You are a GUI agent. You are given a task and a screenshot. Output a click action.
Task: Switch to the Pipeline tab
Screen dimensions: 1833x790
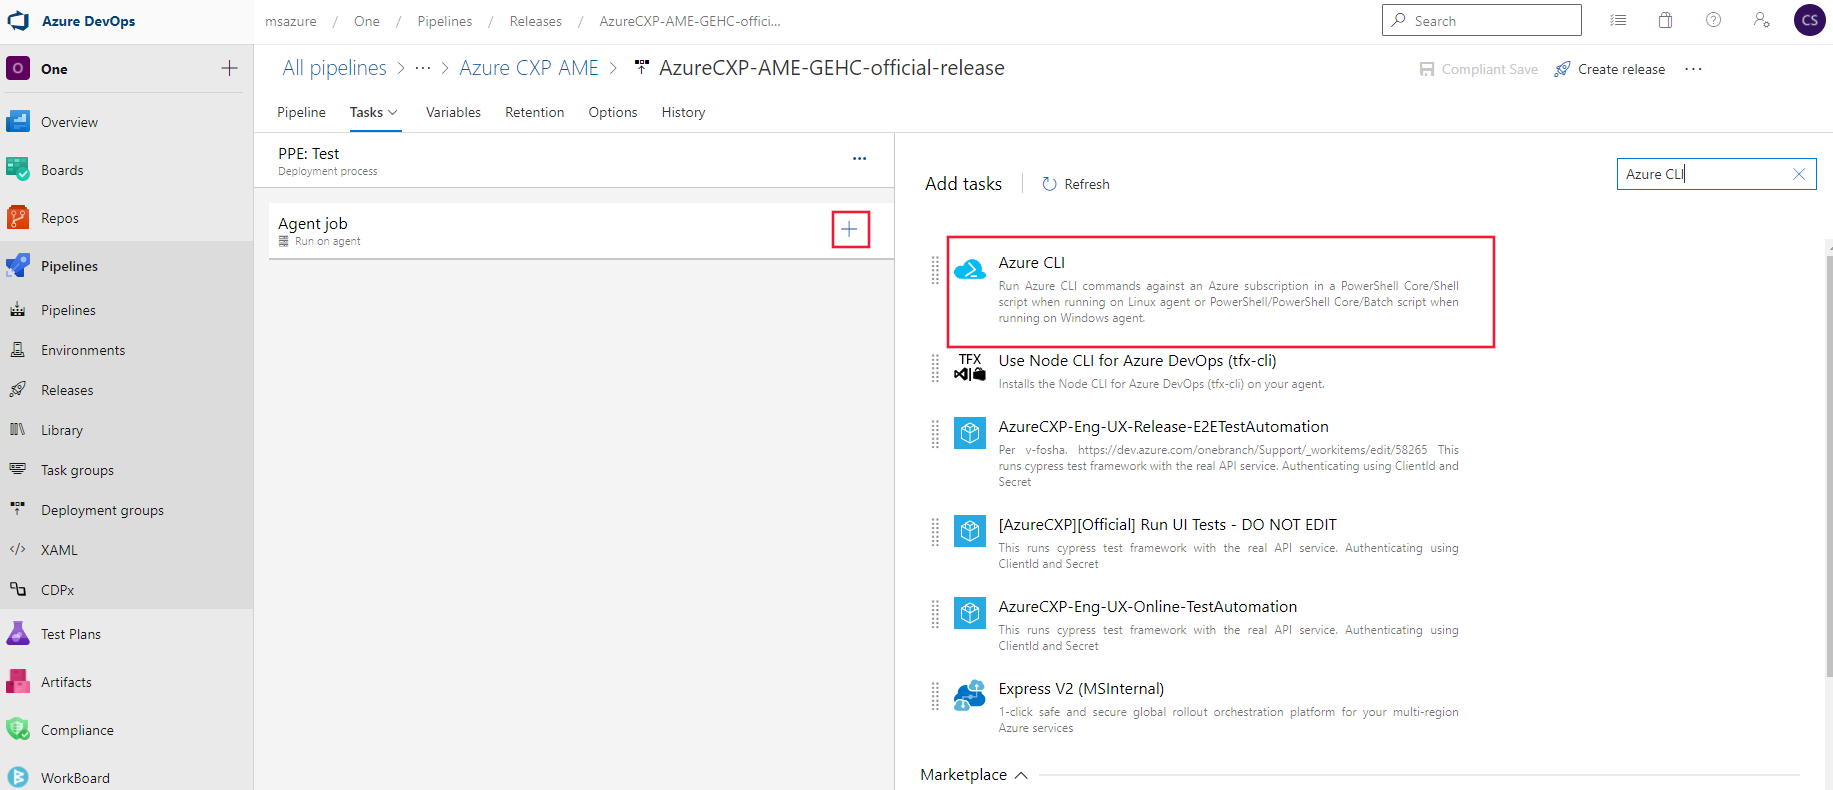coord(301,112)
